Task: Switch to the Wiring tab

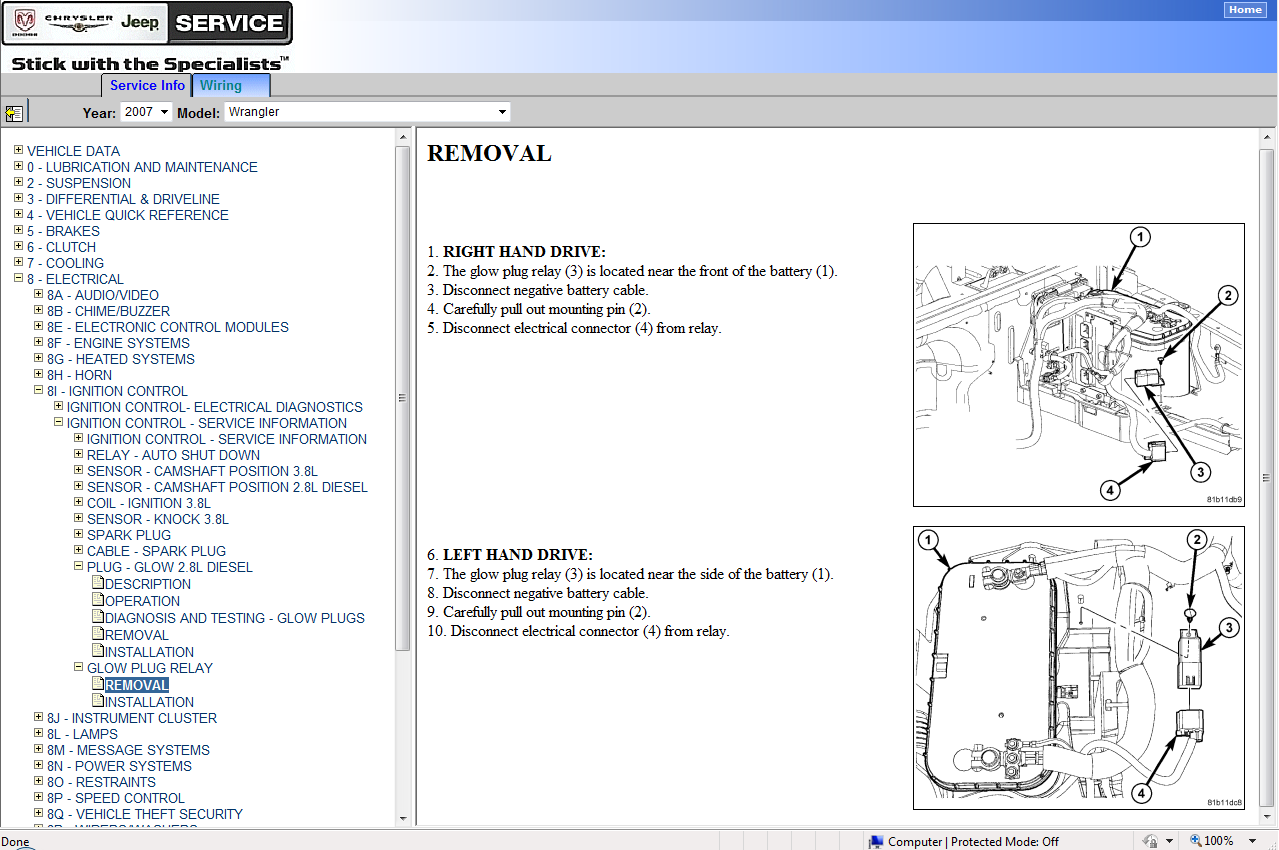Action: click(231, 86)
